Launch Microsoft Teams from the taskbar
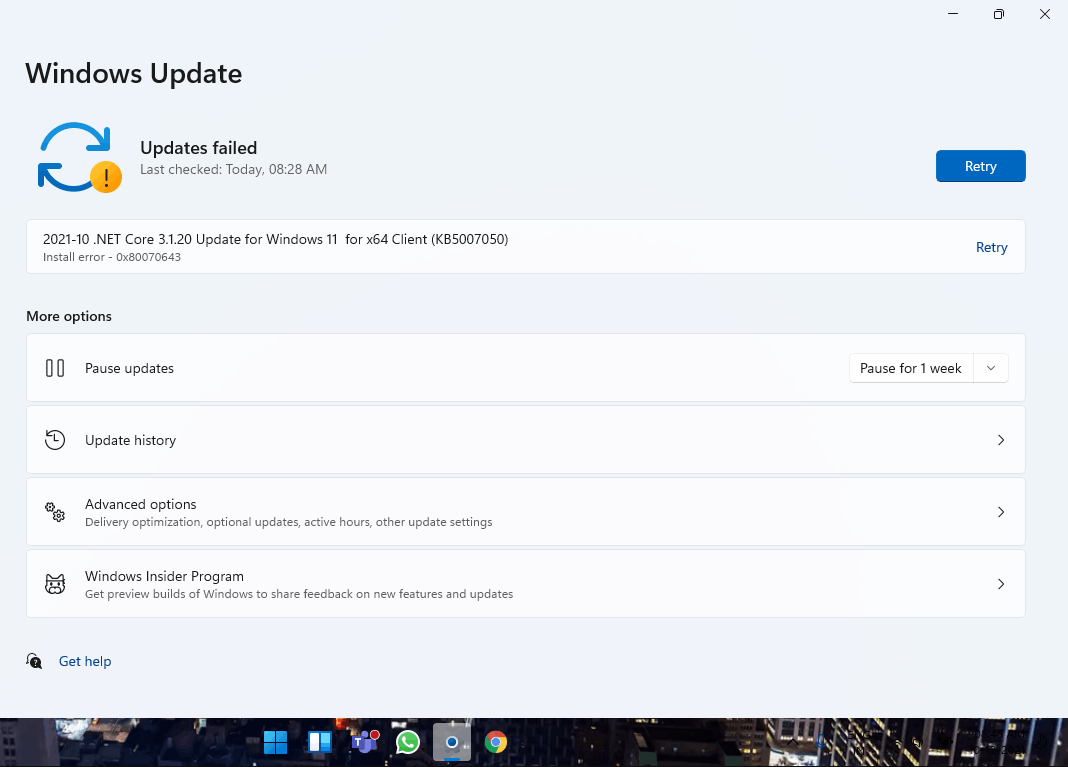 pyautogui.click(x=364, y=742)
